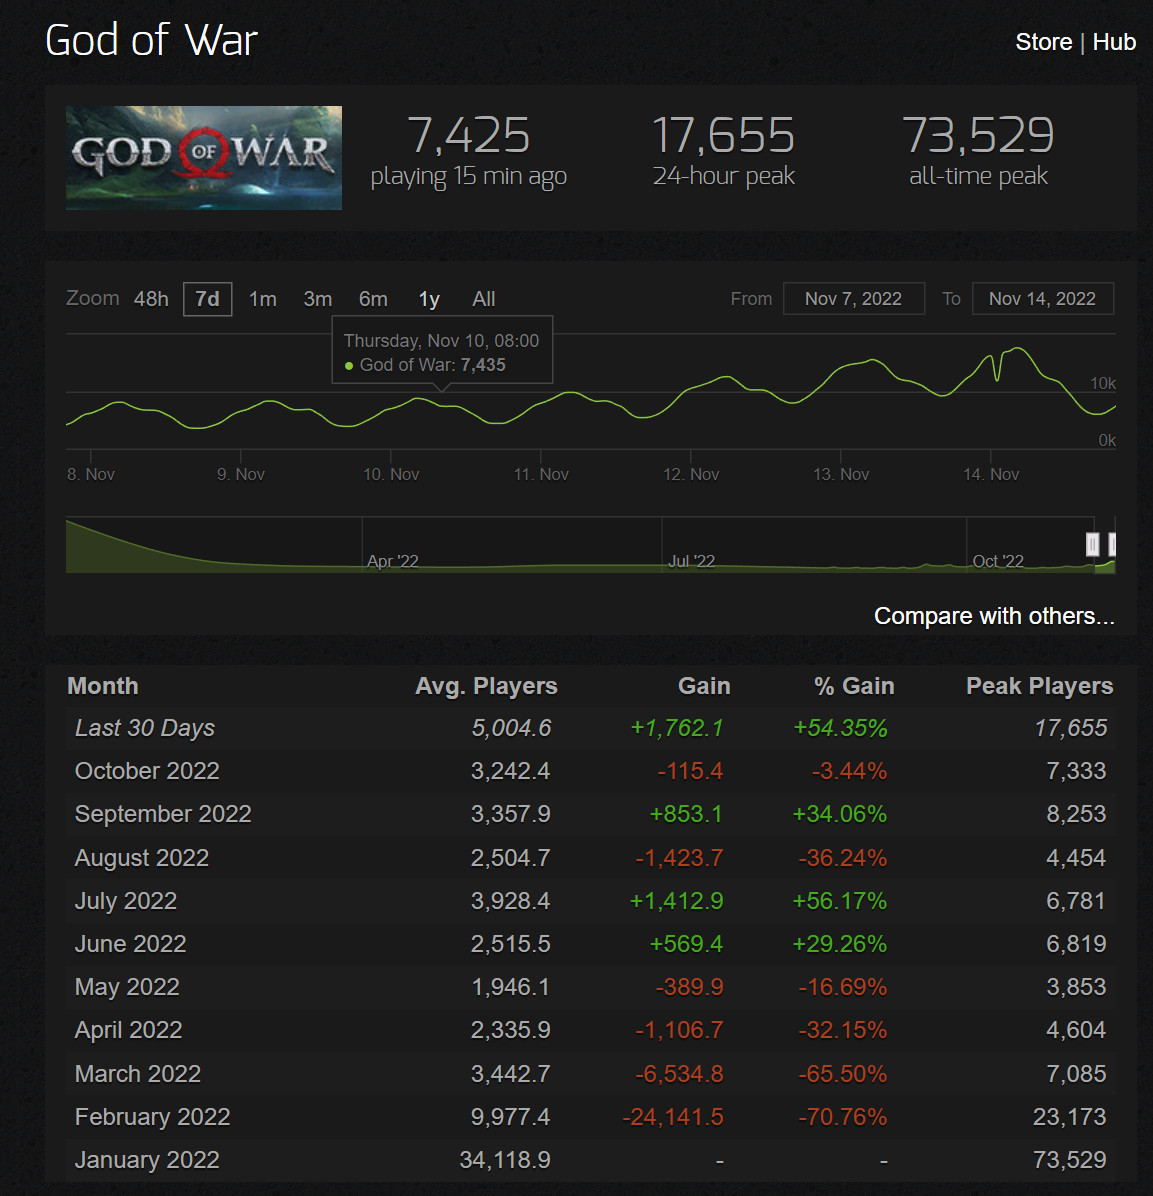Viewport: 1153px width, 1196px height.
Task: Click the God of War page title
Action: point(151,40)
